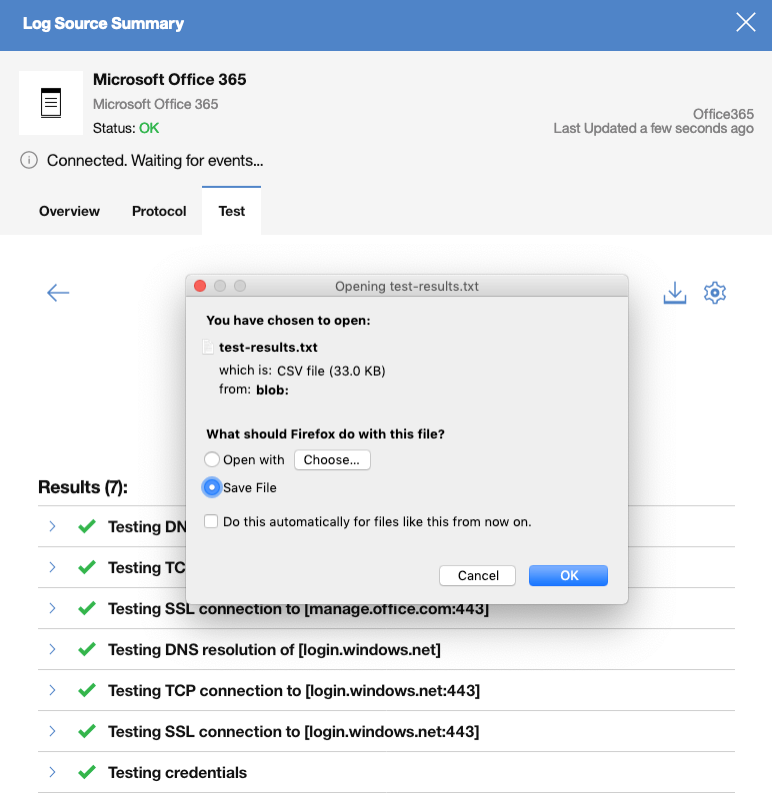
Task: Click green checkmark for TCP login.windows.net test
Action: pyautogui.click(x=87, y=690)
